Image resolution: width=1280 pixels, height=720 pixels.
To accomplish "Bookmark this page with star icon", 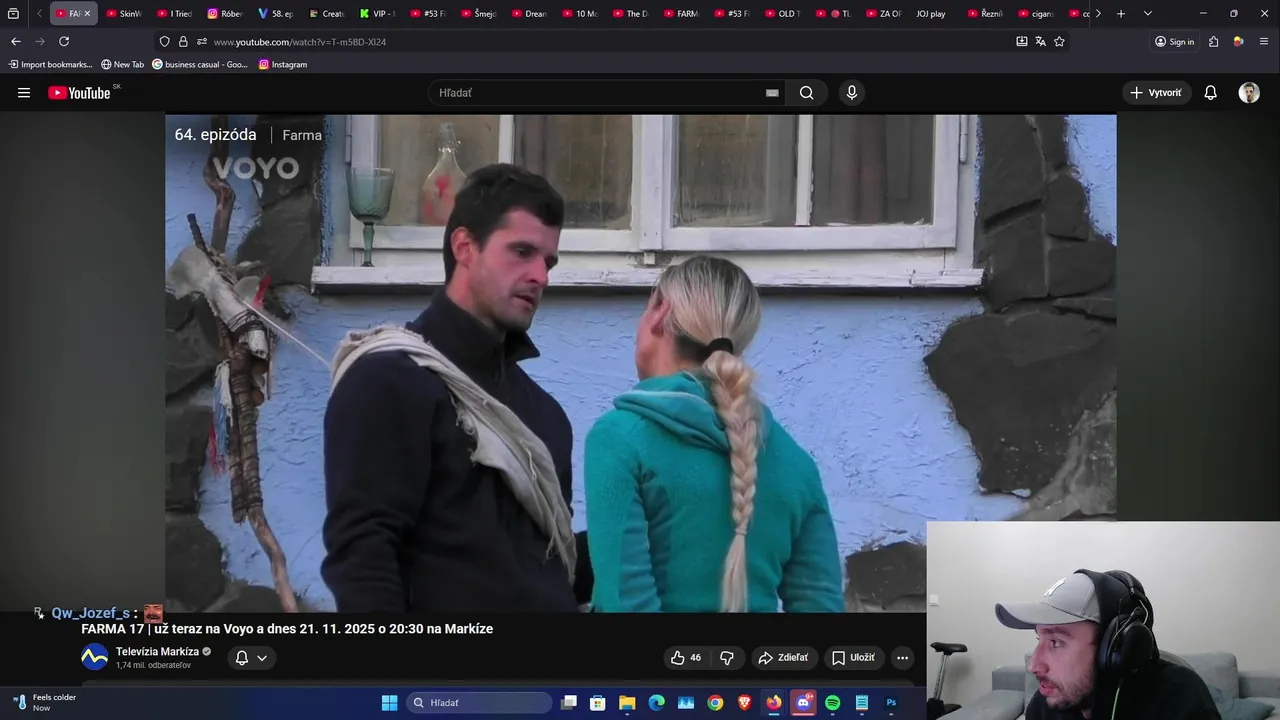I will [1059, 41].
